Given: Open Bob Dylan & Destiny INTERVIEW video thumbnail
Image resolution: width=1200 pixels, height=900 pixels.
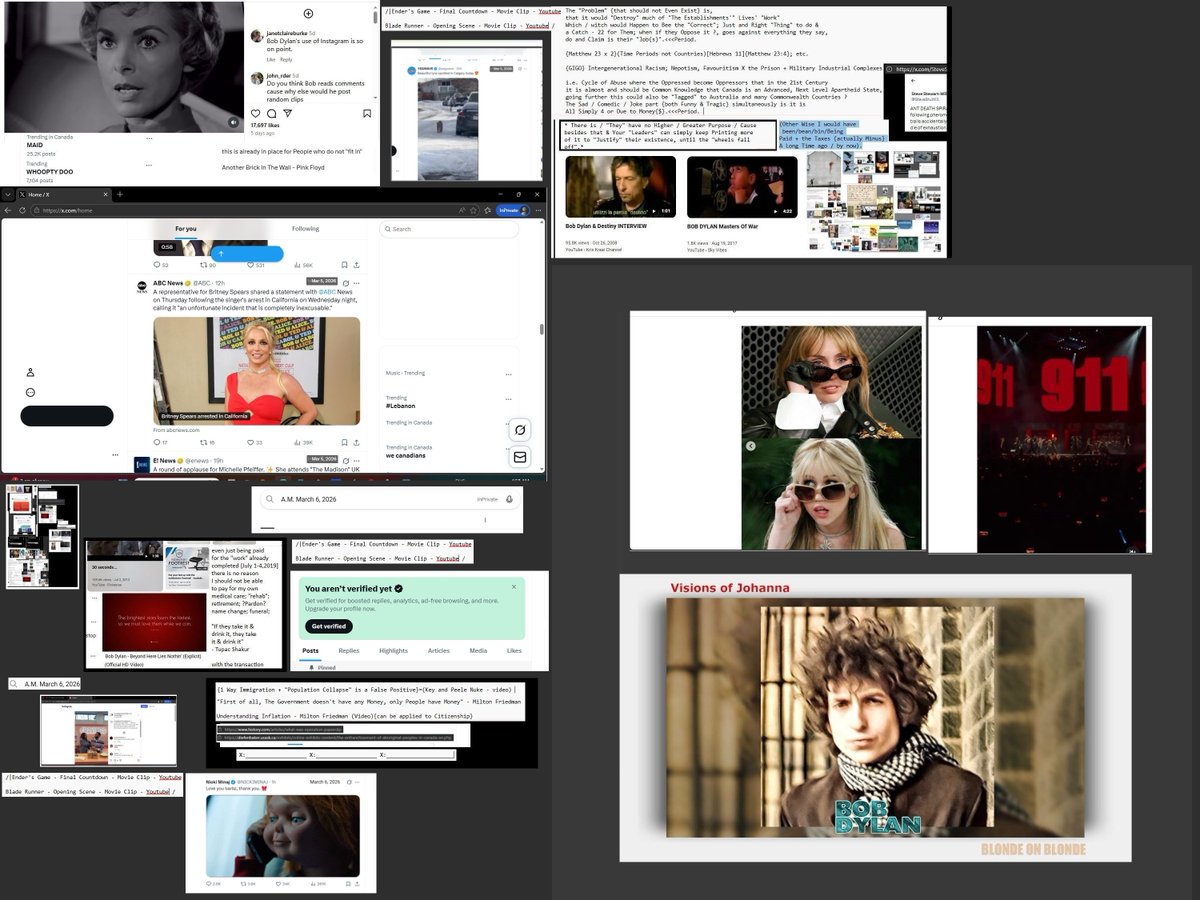Looking at the screenshot, I should 620,187.
